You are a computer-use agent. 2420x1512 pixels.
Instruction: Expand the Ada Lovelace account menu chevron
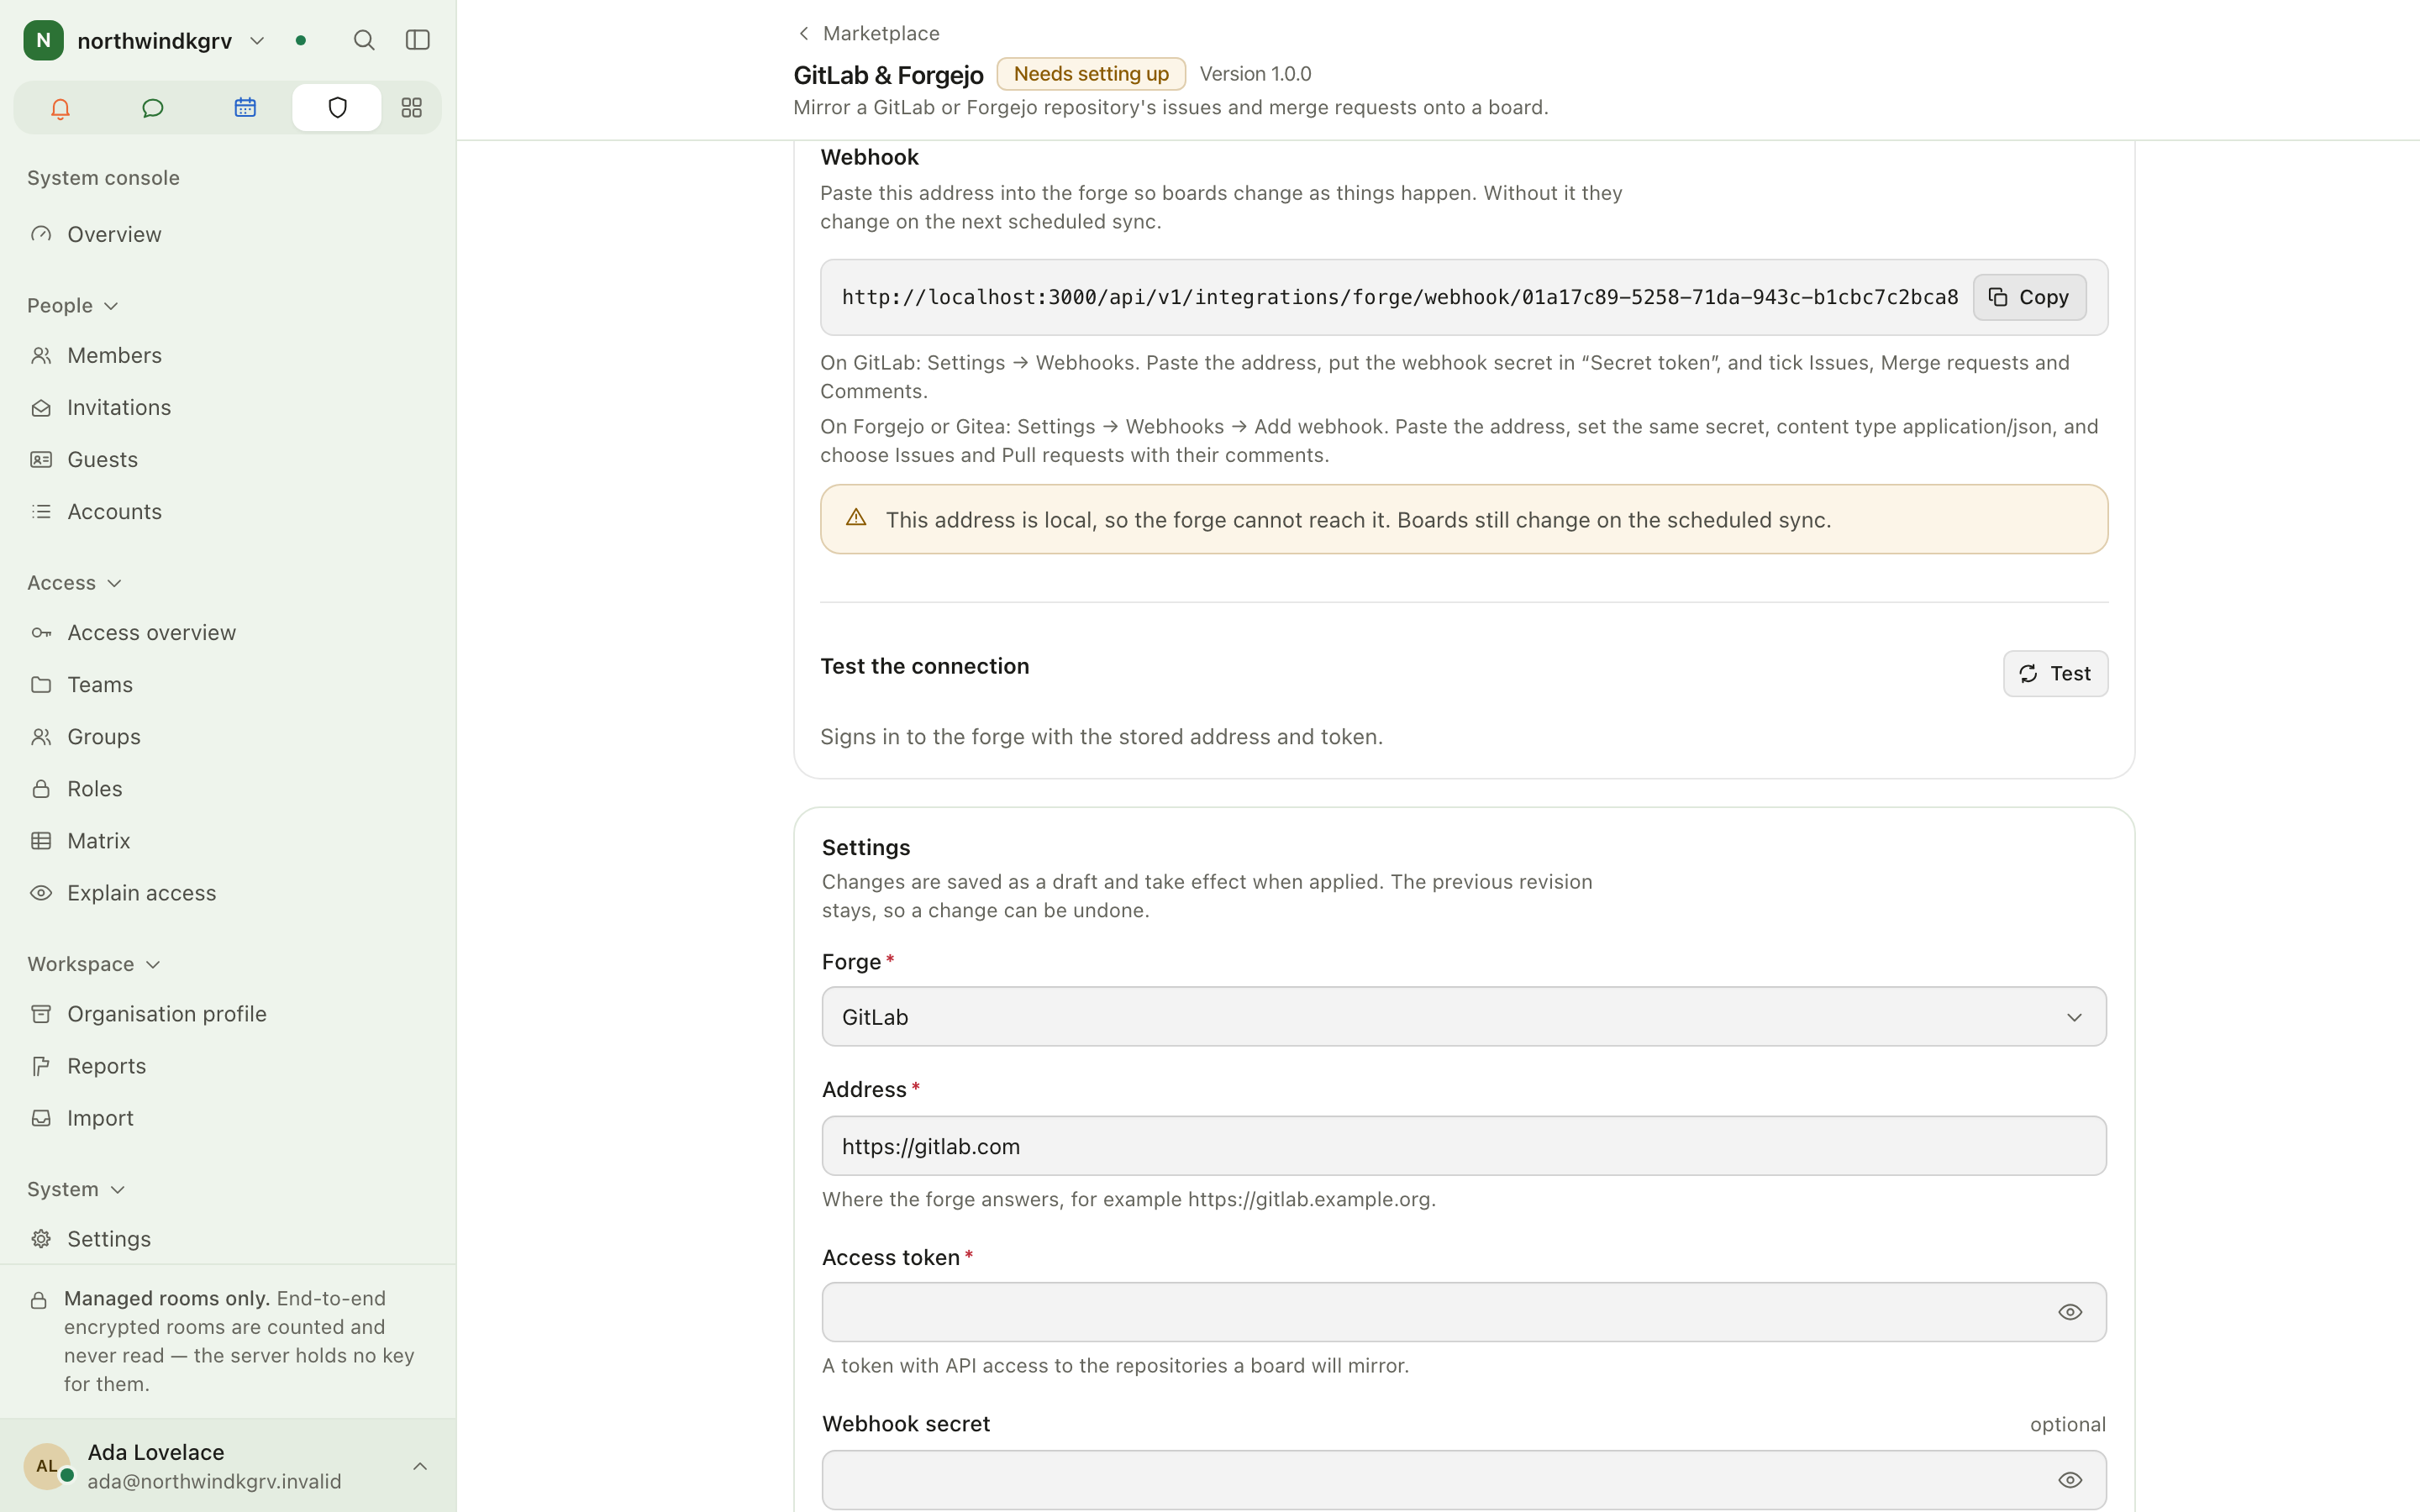click(420, 1466)
